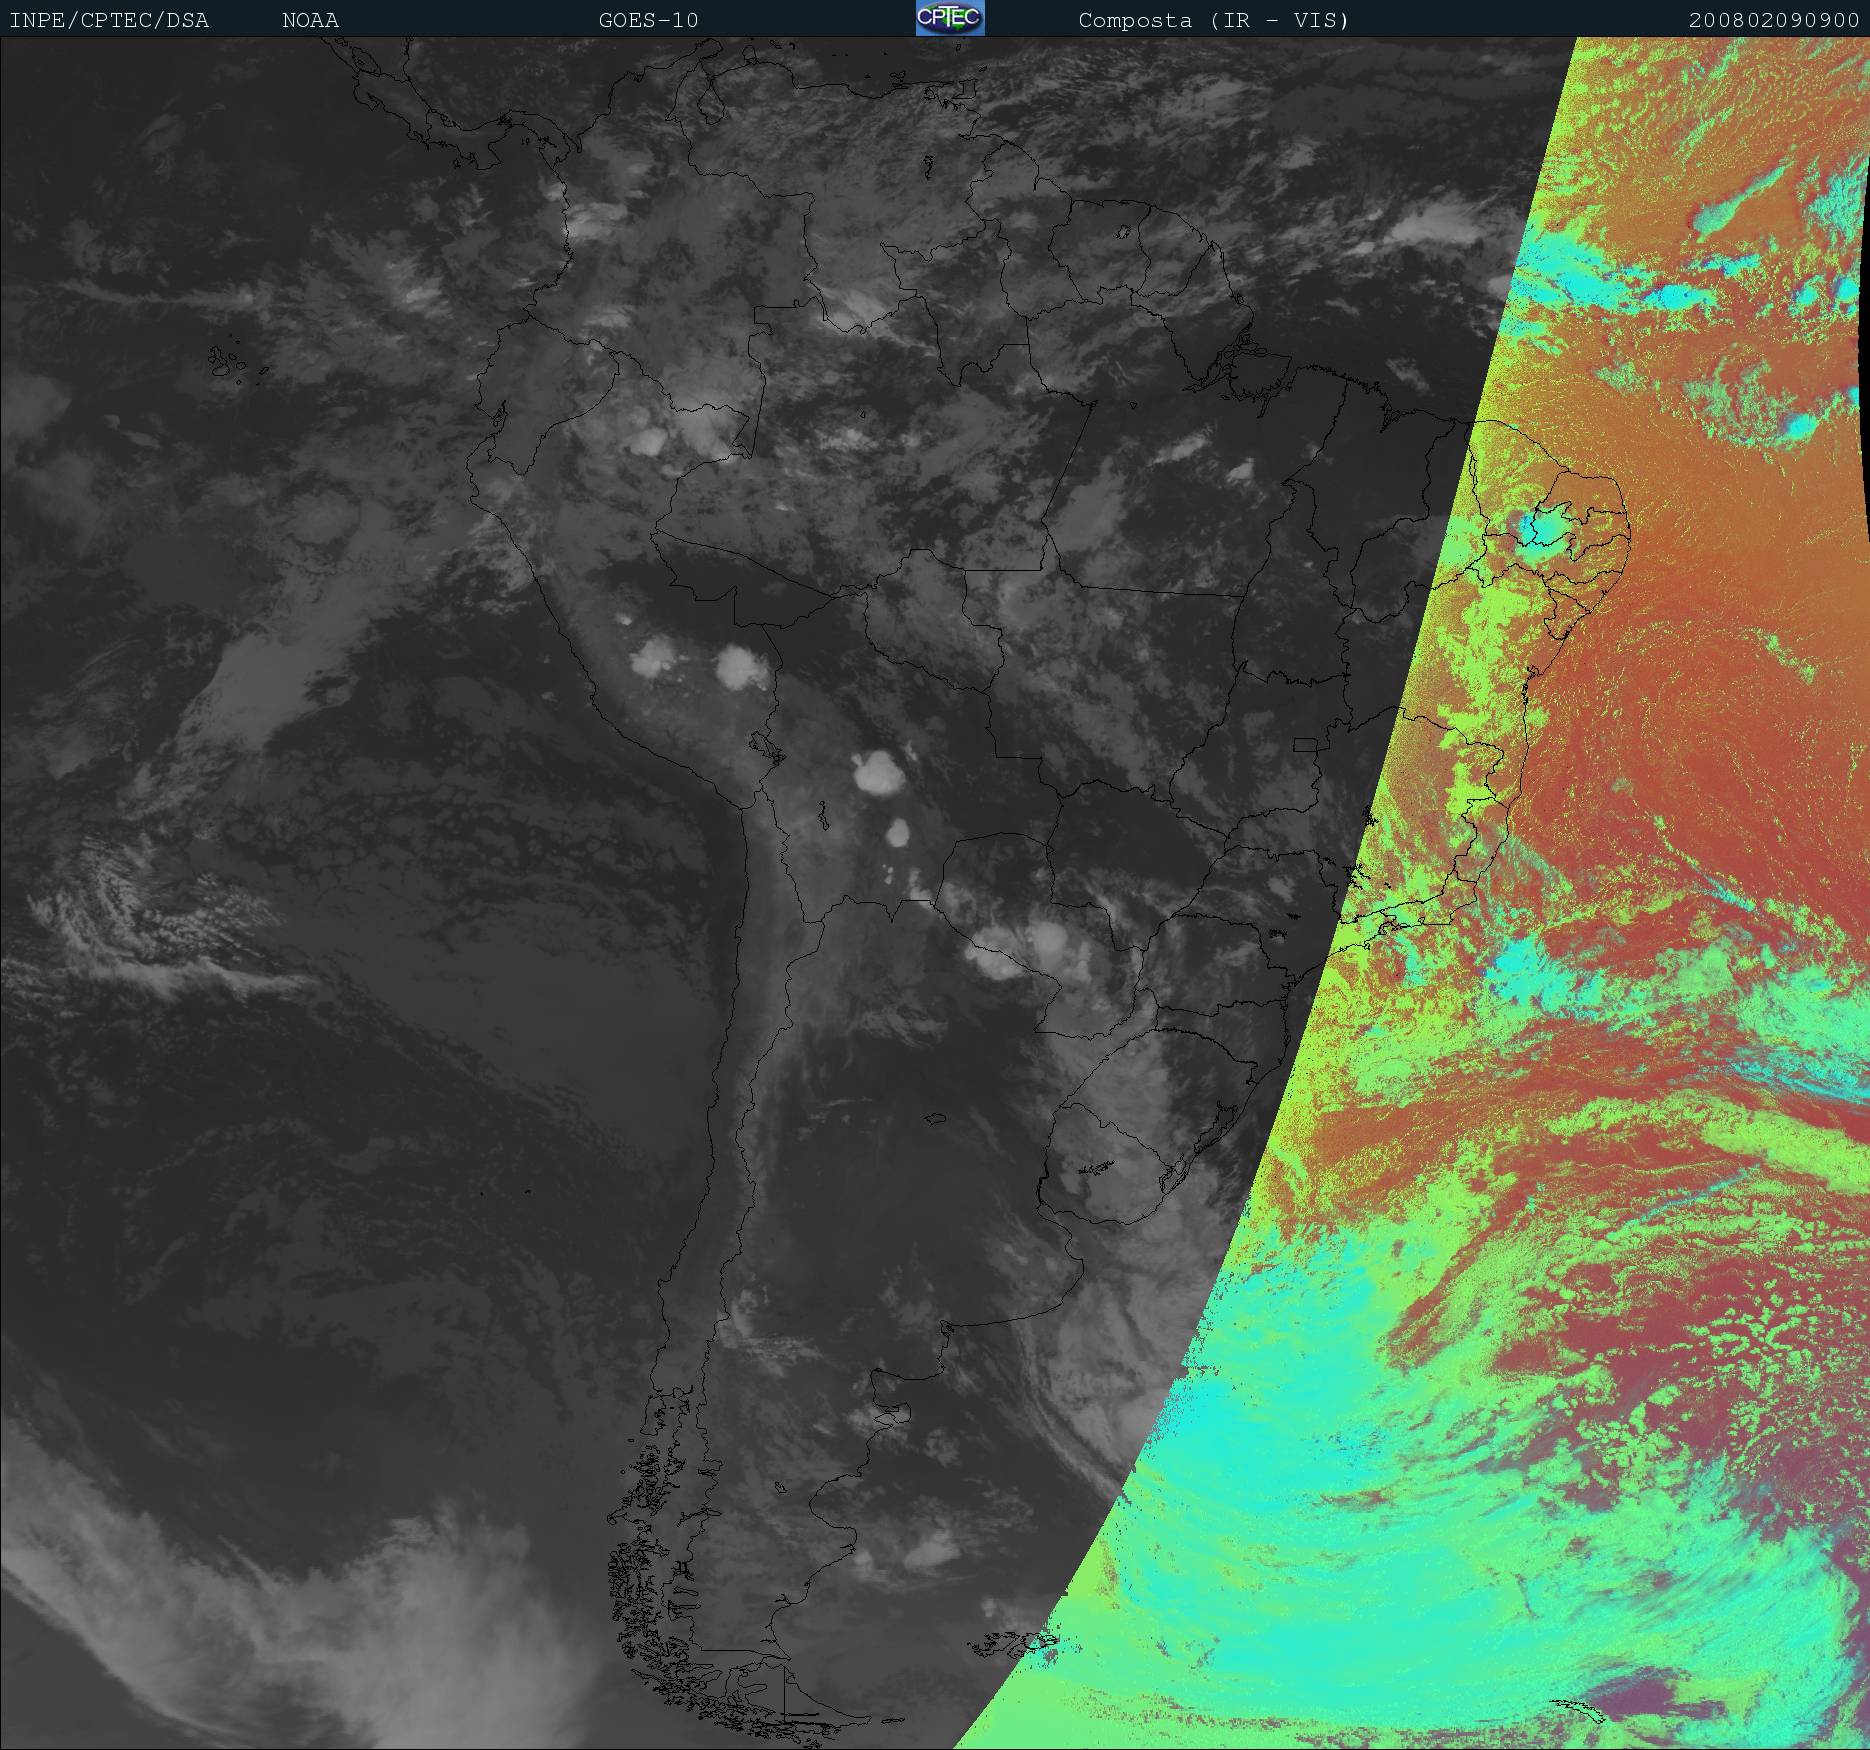The image size is (1870, 1750).
Task: Click the CPTEC logo in the header
Action: [949, 18]
